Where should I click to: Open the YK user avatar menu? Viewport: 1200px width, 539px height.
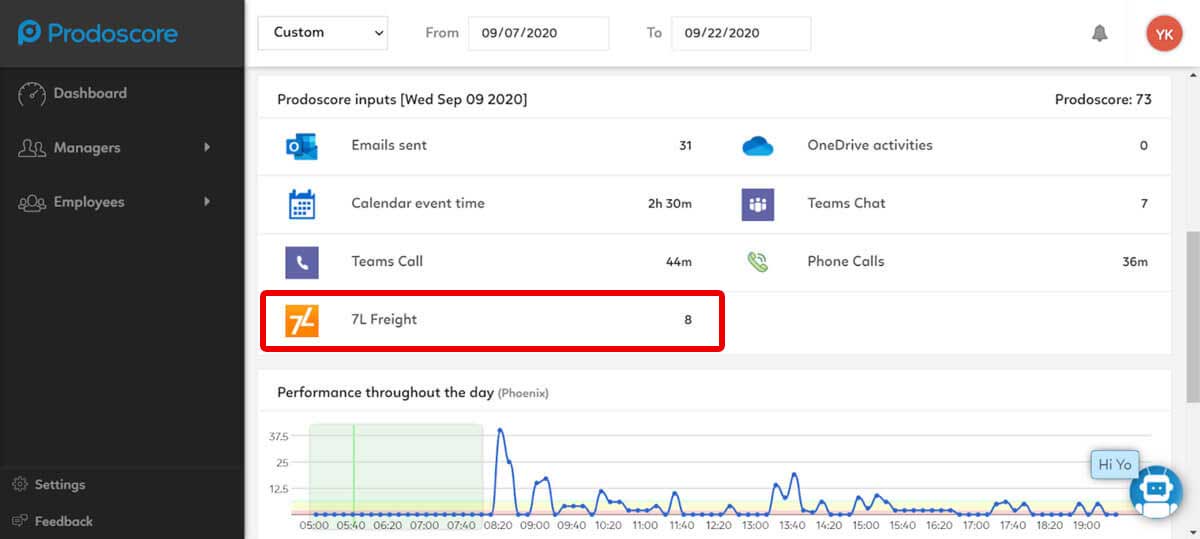1164,33
